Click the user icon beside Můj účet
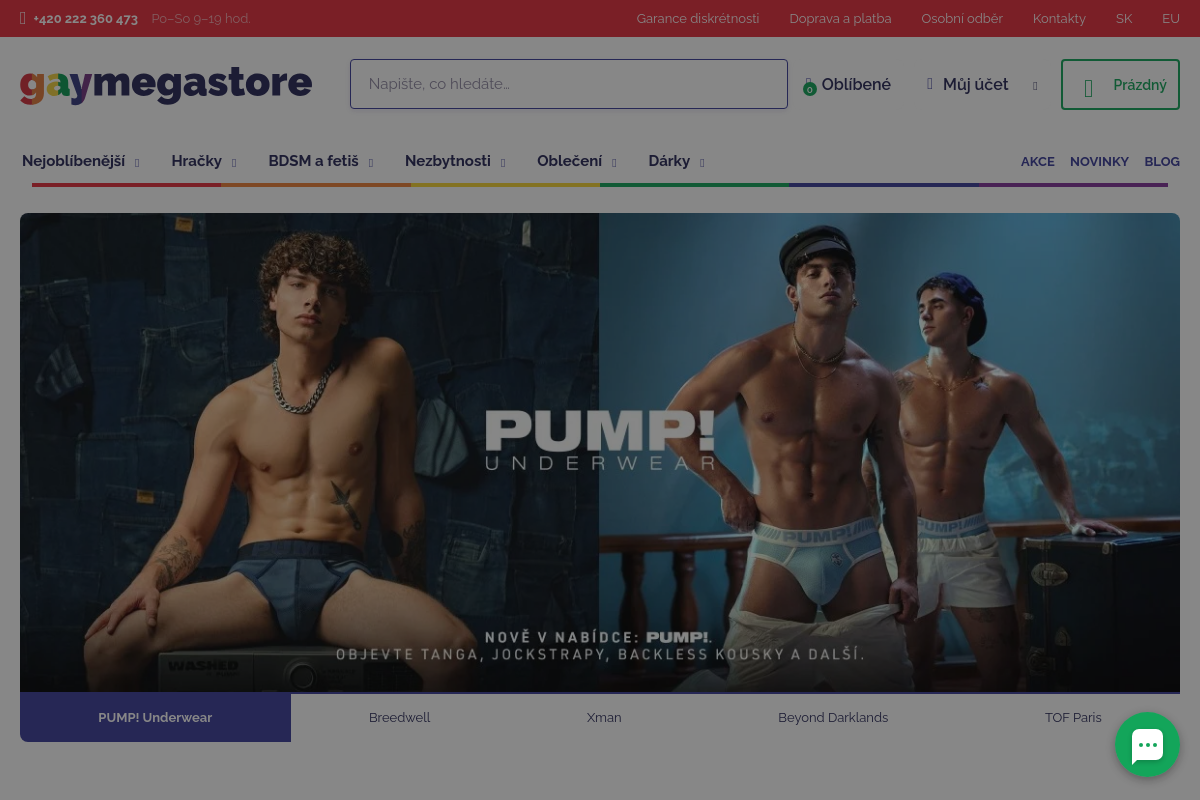 [x=930, y=84]
